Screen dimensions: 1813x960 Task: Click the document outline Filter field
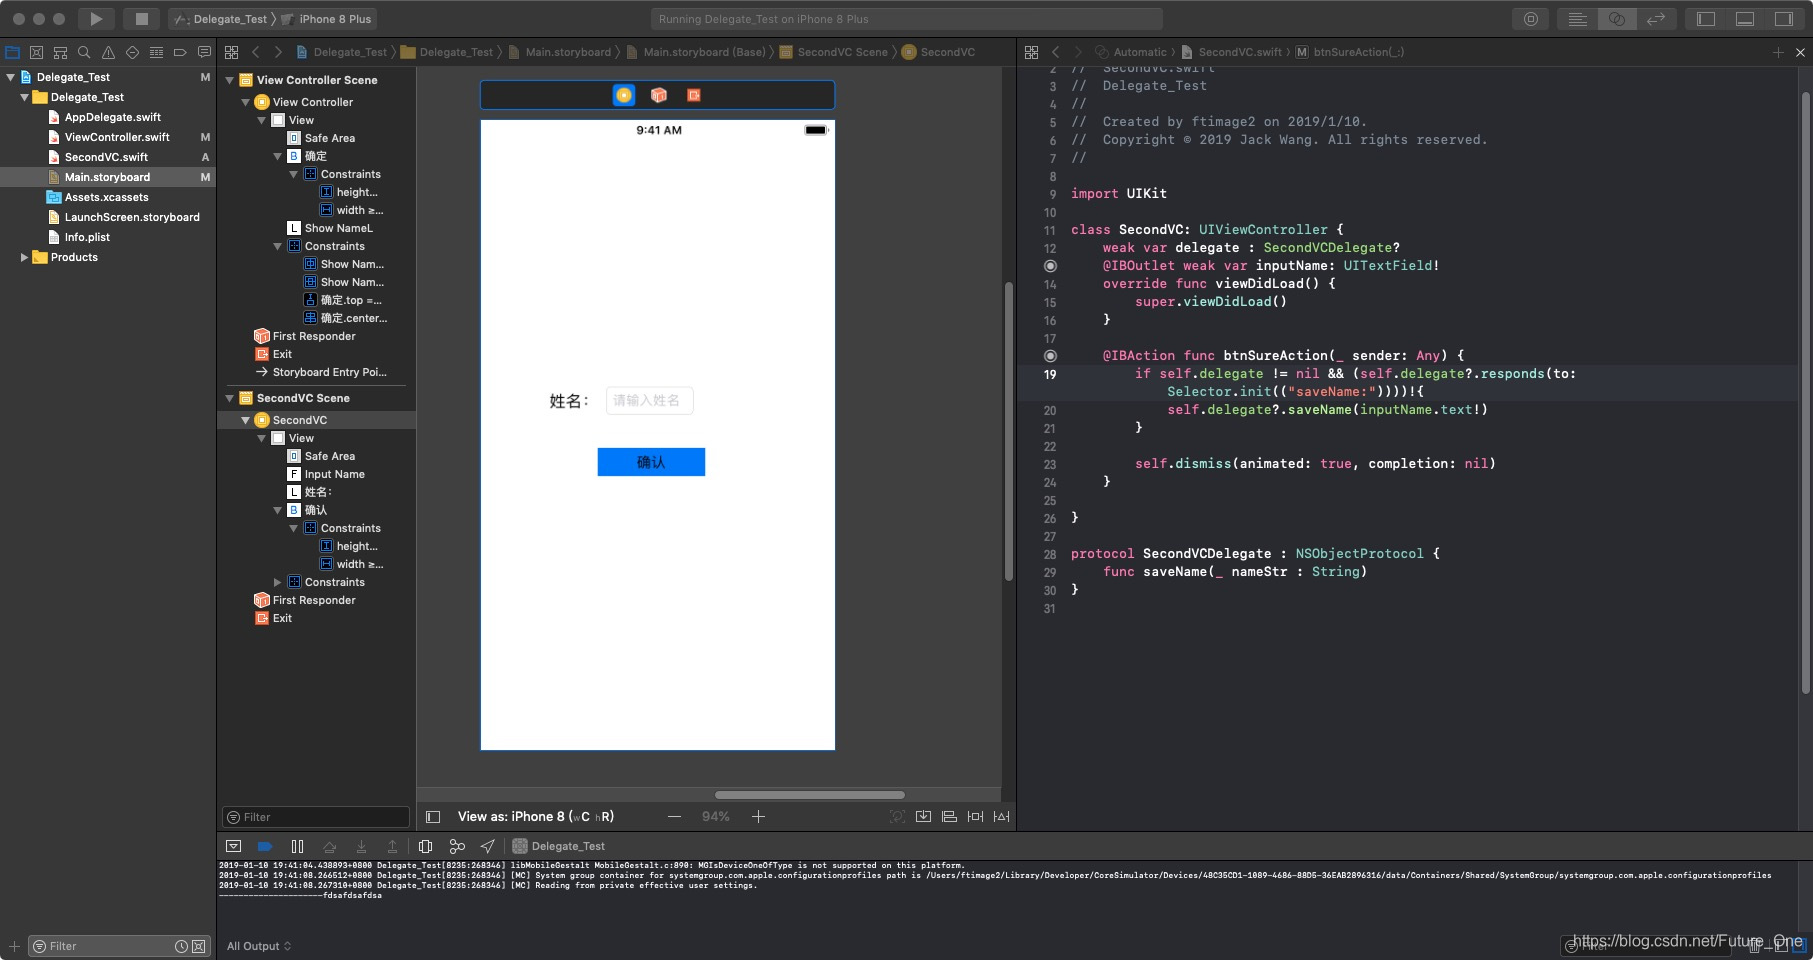316,817
